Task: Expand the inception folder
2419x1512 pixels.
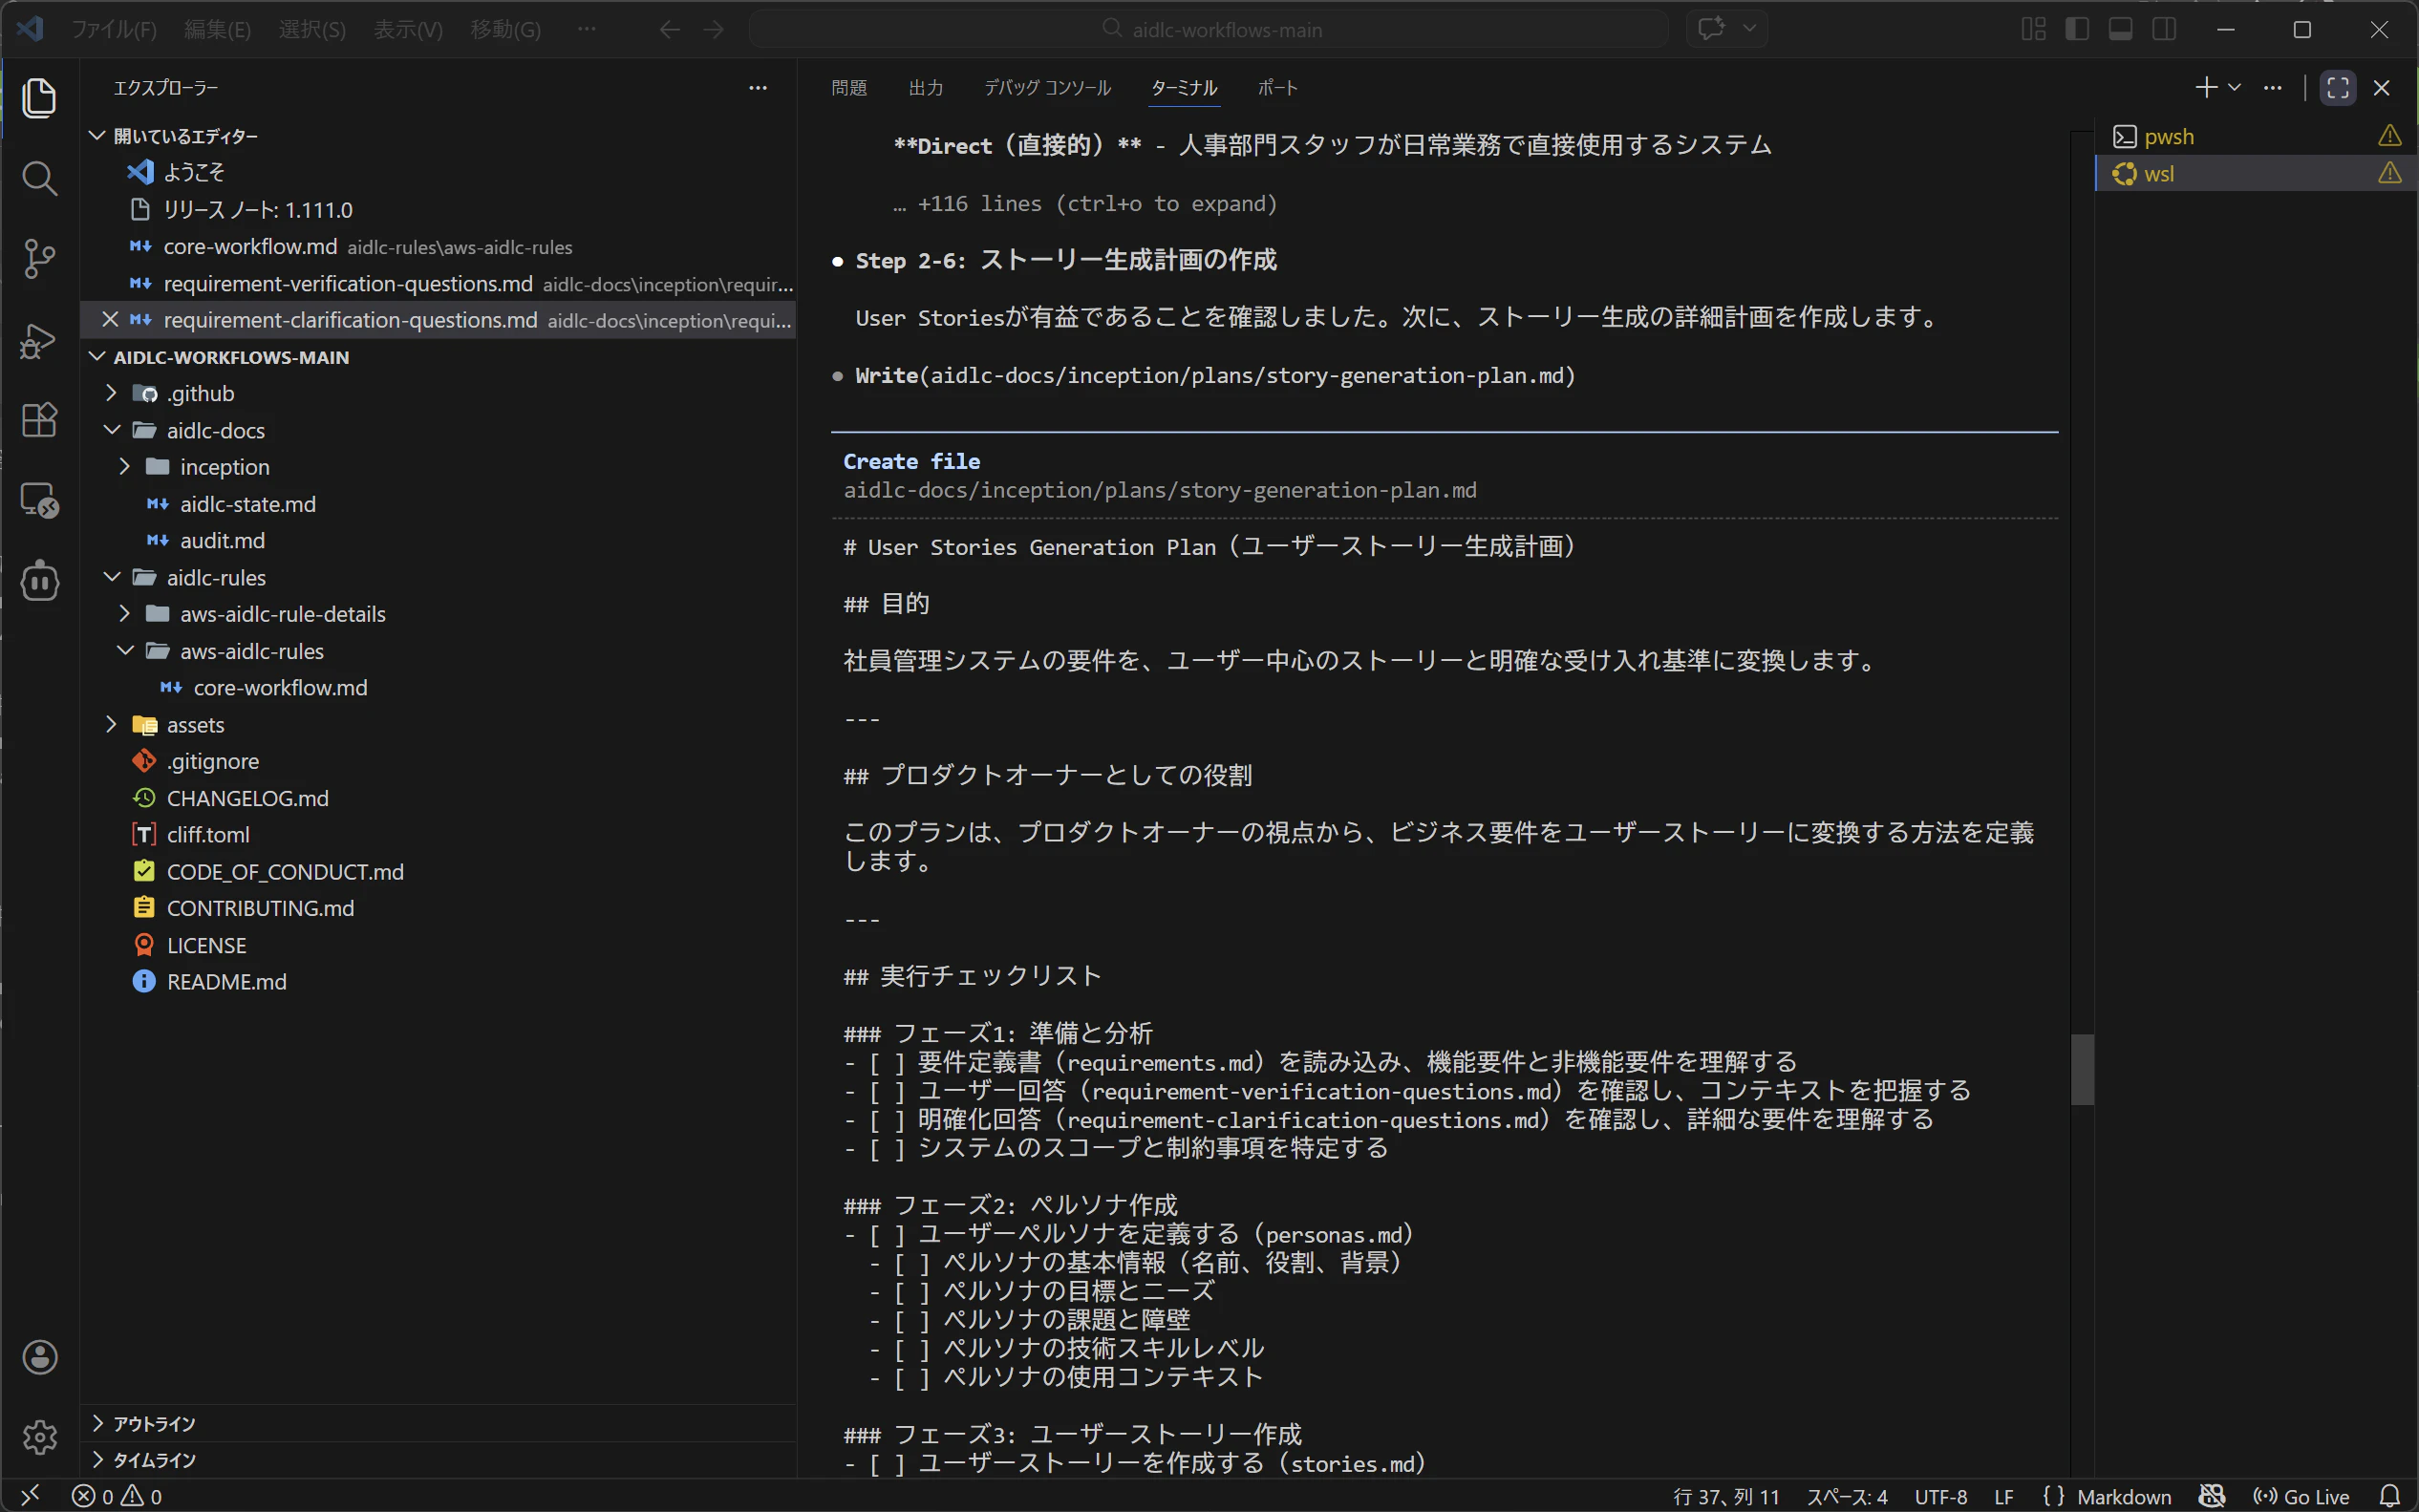Action: [438, 467]
